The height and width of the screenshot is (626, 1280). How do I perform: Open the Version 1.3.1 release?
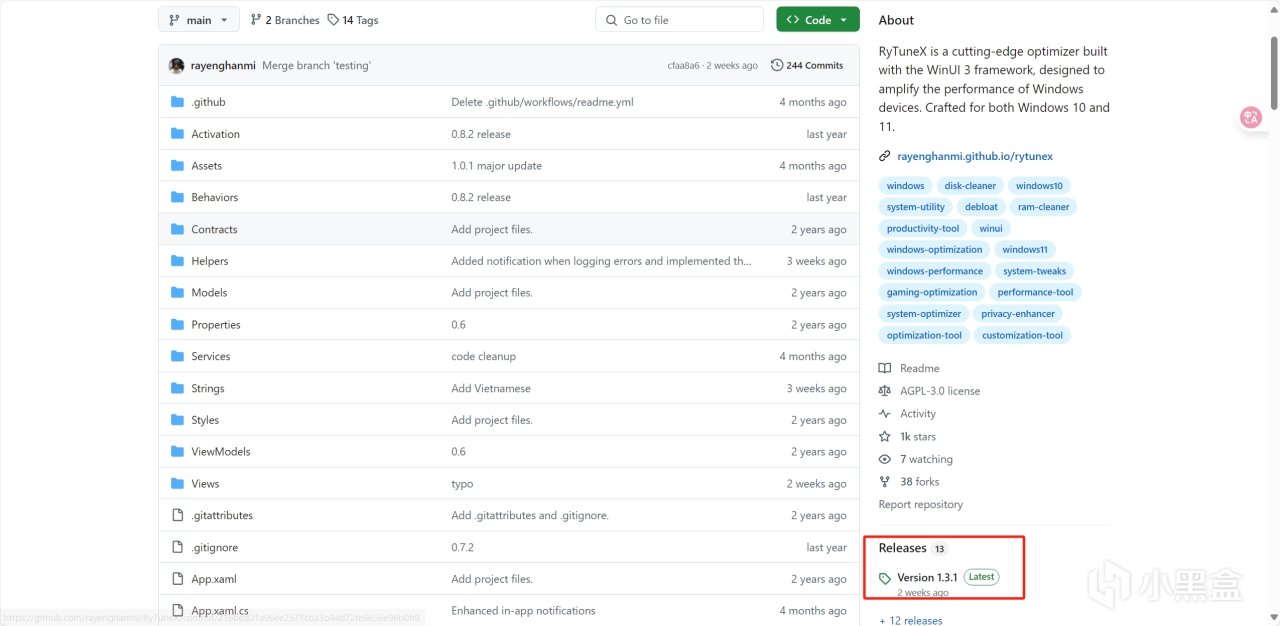coord(928,577)
